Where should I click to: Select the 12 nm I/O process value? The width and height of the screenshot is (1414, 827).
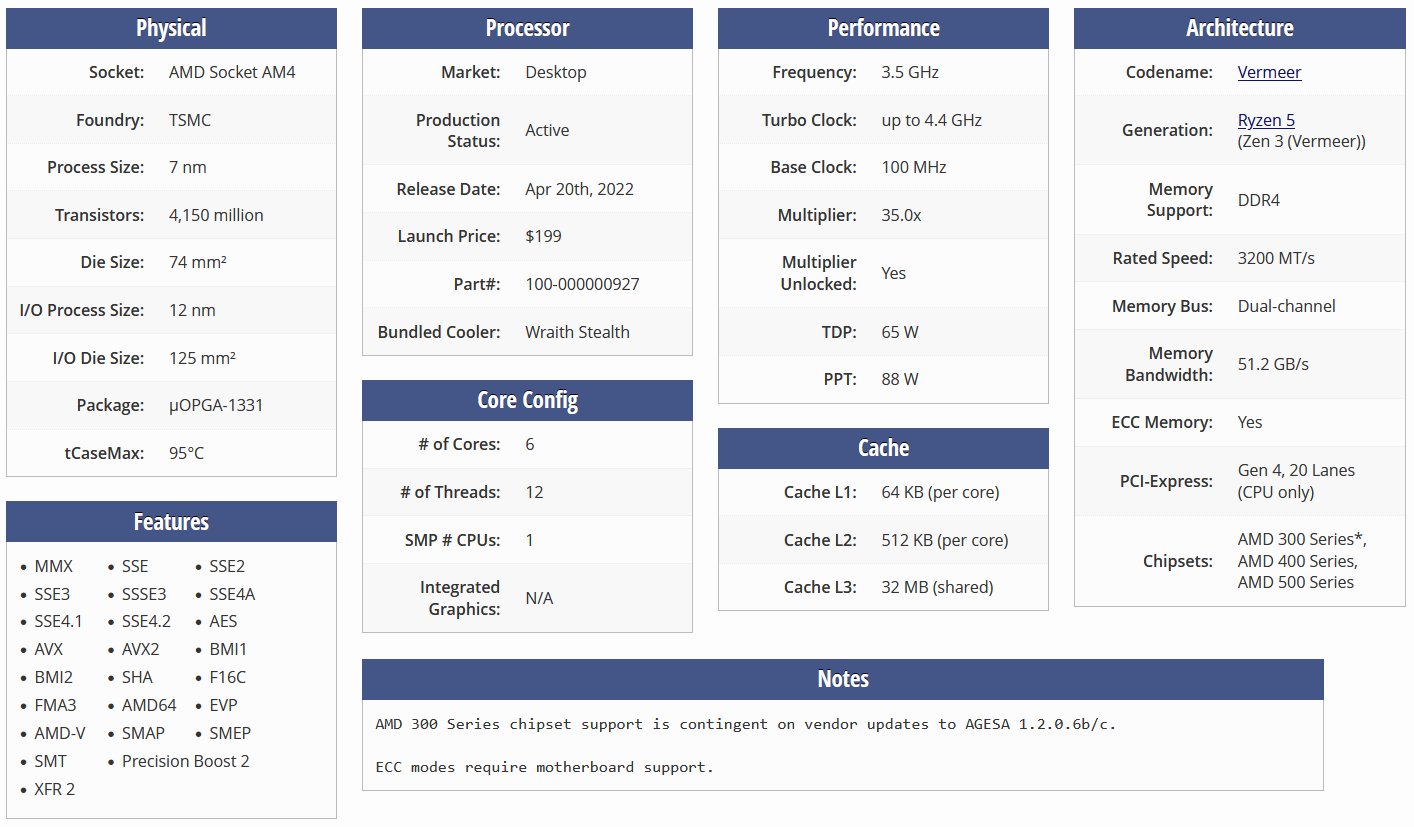(192, 310)
